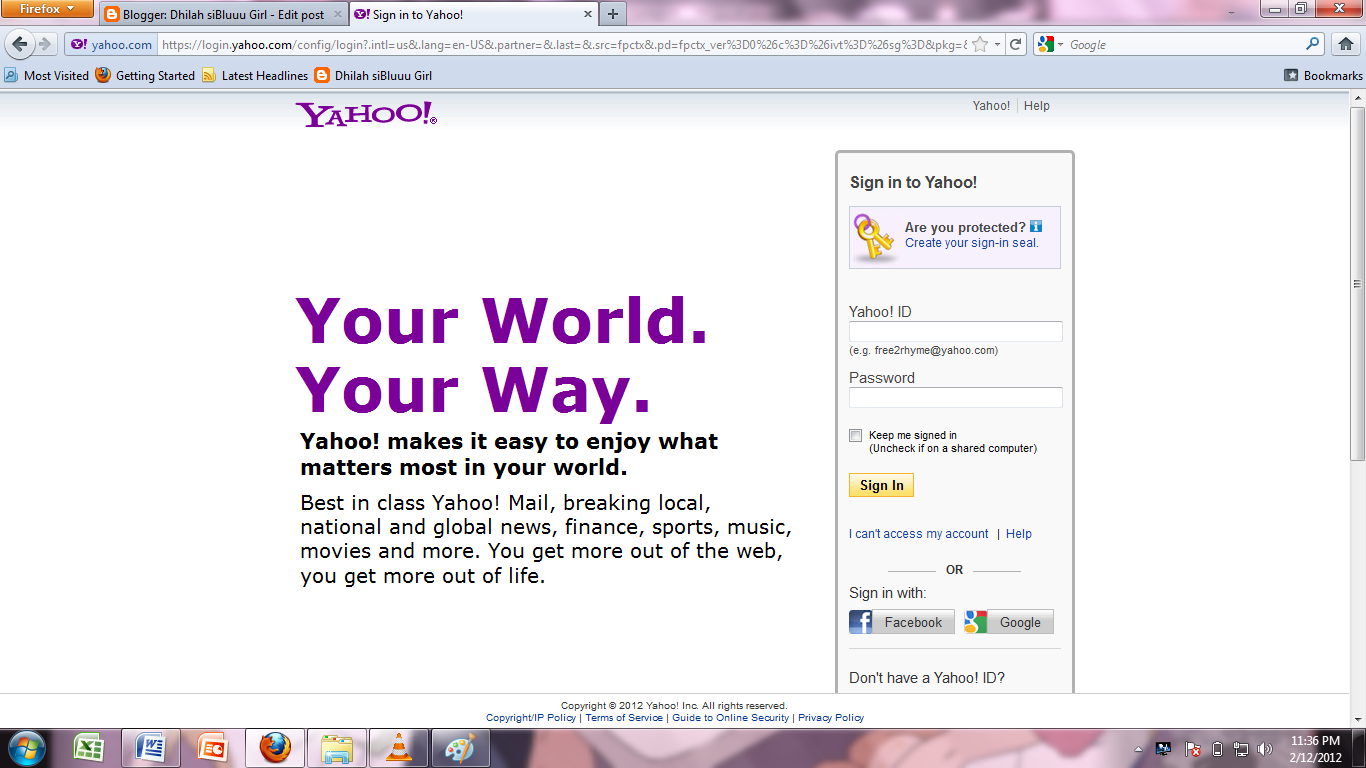Focus the Password input field
The width and height of the screenshot is (1366, 768).
pyautogui.click(x=955, y=398)
